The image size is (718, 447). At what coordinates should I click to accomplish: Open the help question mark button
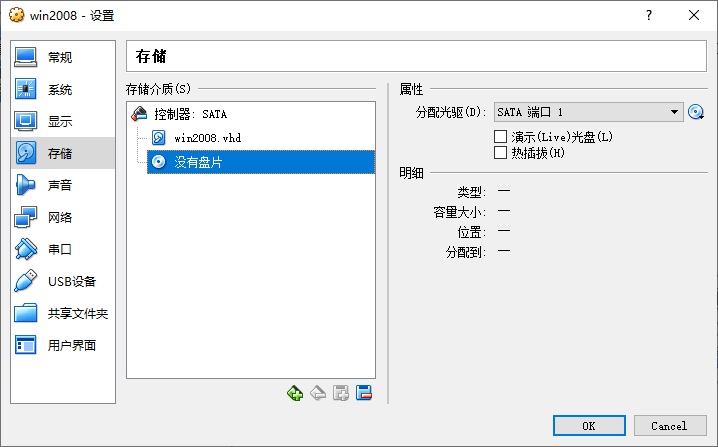point(649,16)
